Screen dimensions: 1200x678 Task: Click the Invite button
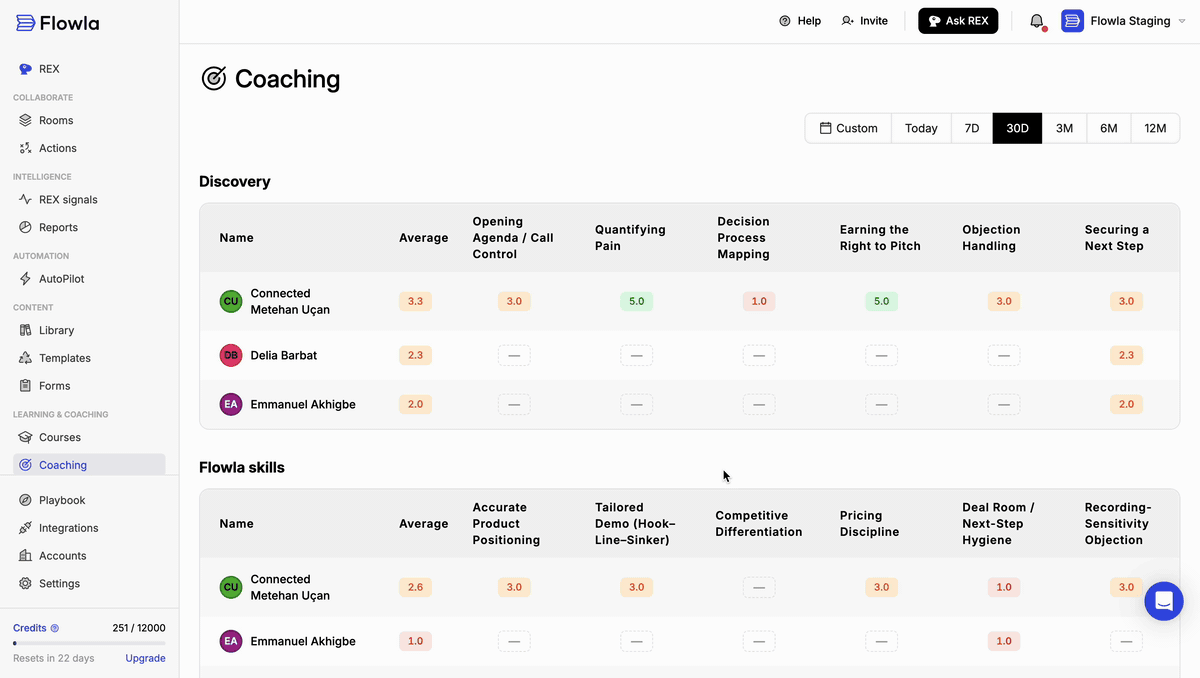[x=865, y=21]
